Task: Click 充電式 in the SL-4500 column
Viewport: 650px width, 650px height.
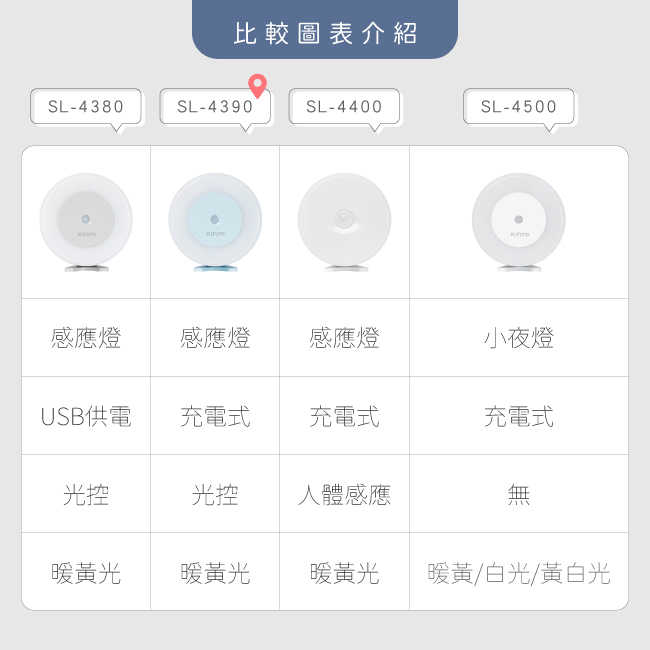Action: [x=518, y=416]
